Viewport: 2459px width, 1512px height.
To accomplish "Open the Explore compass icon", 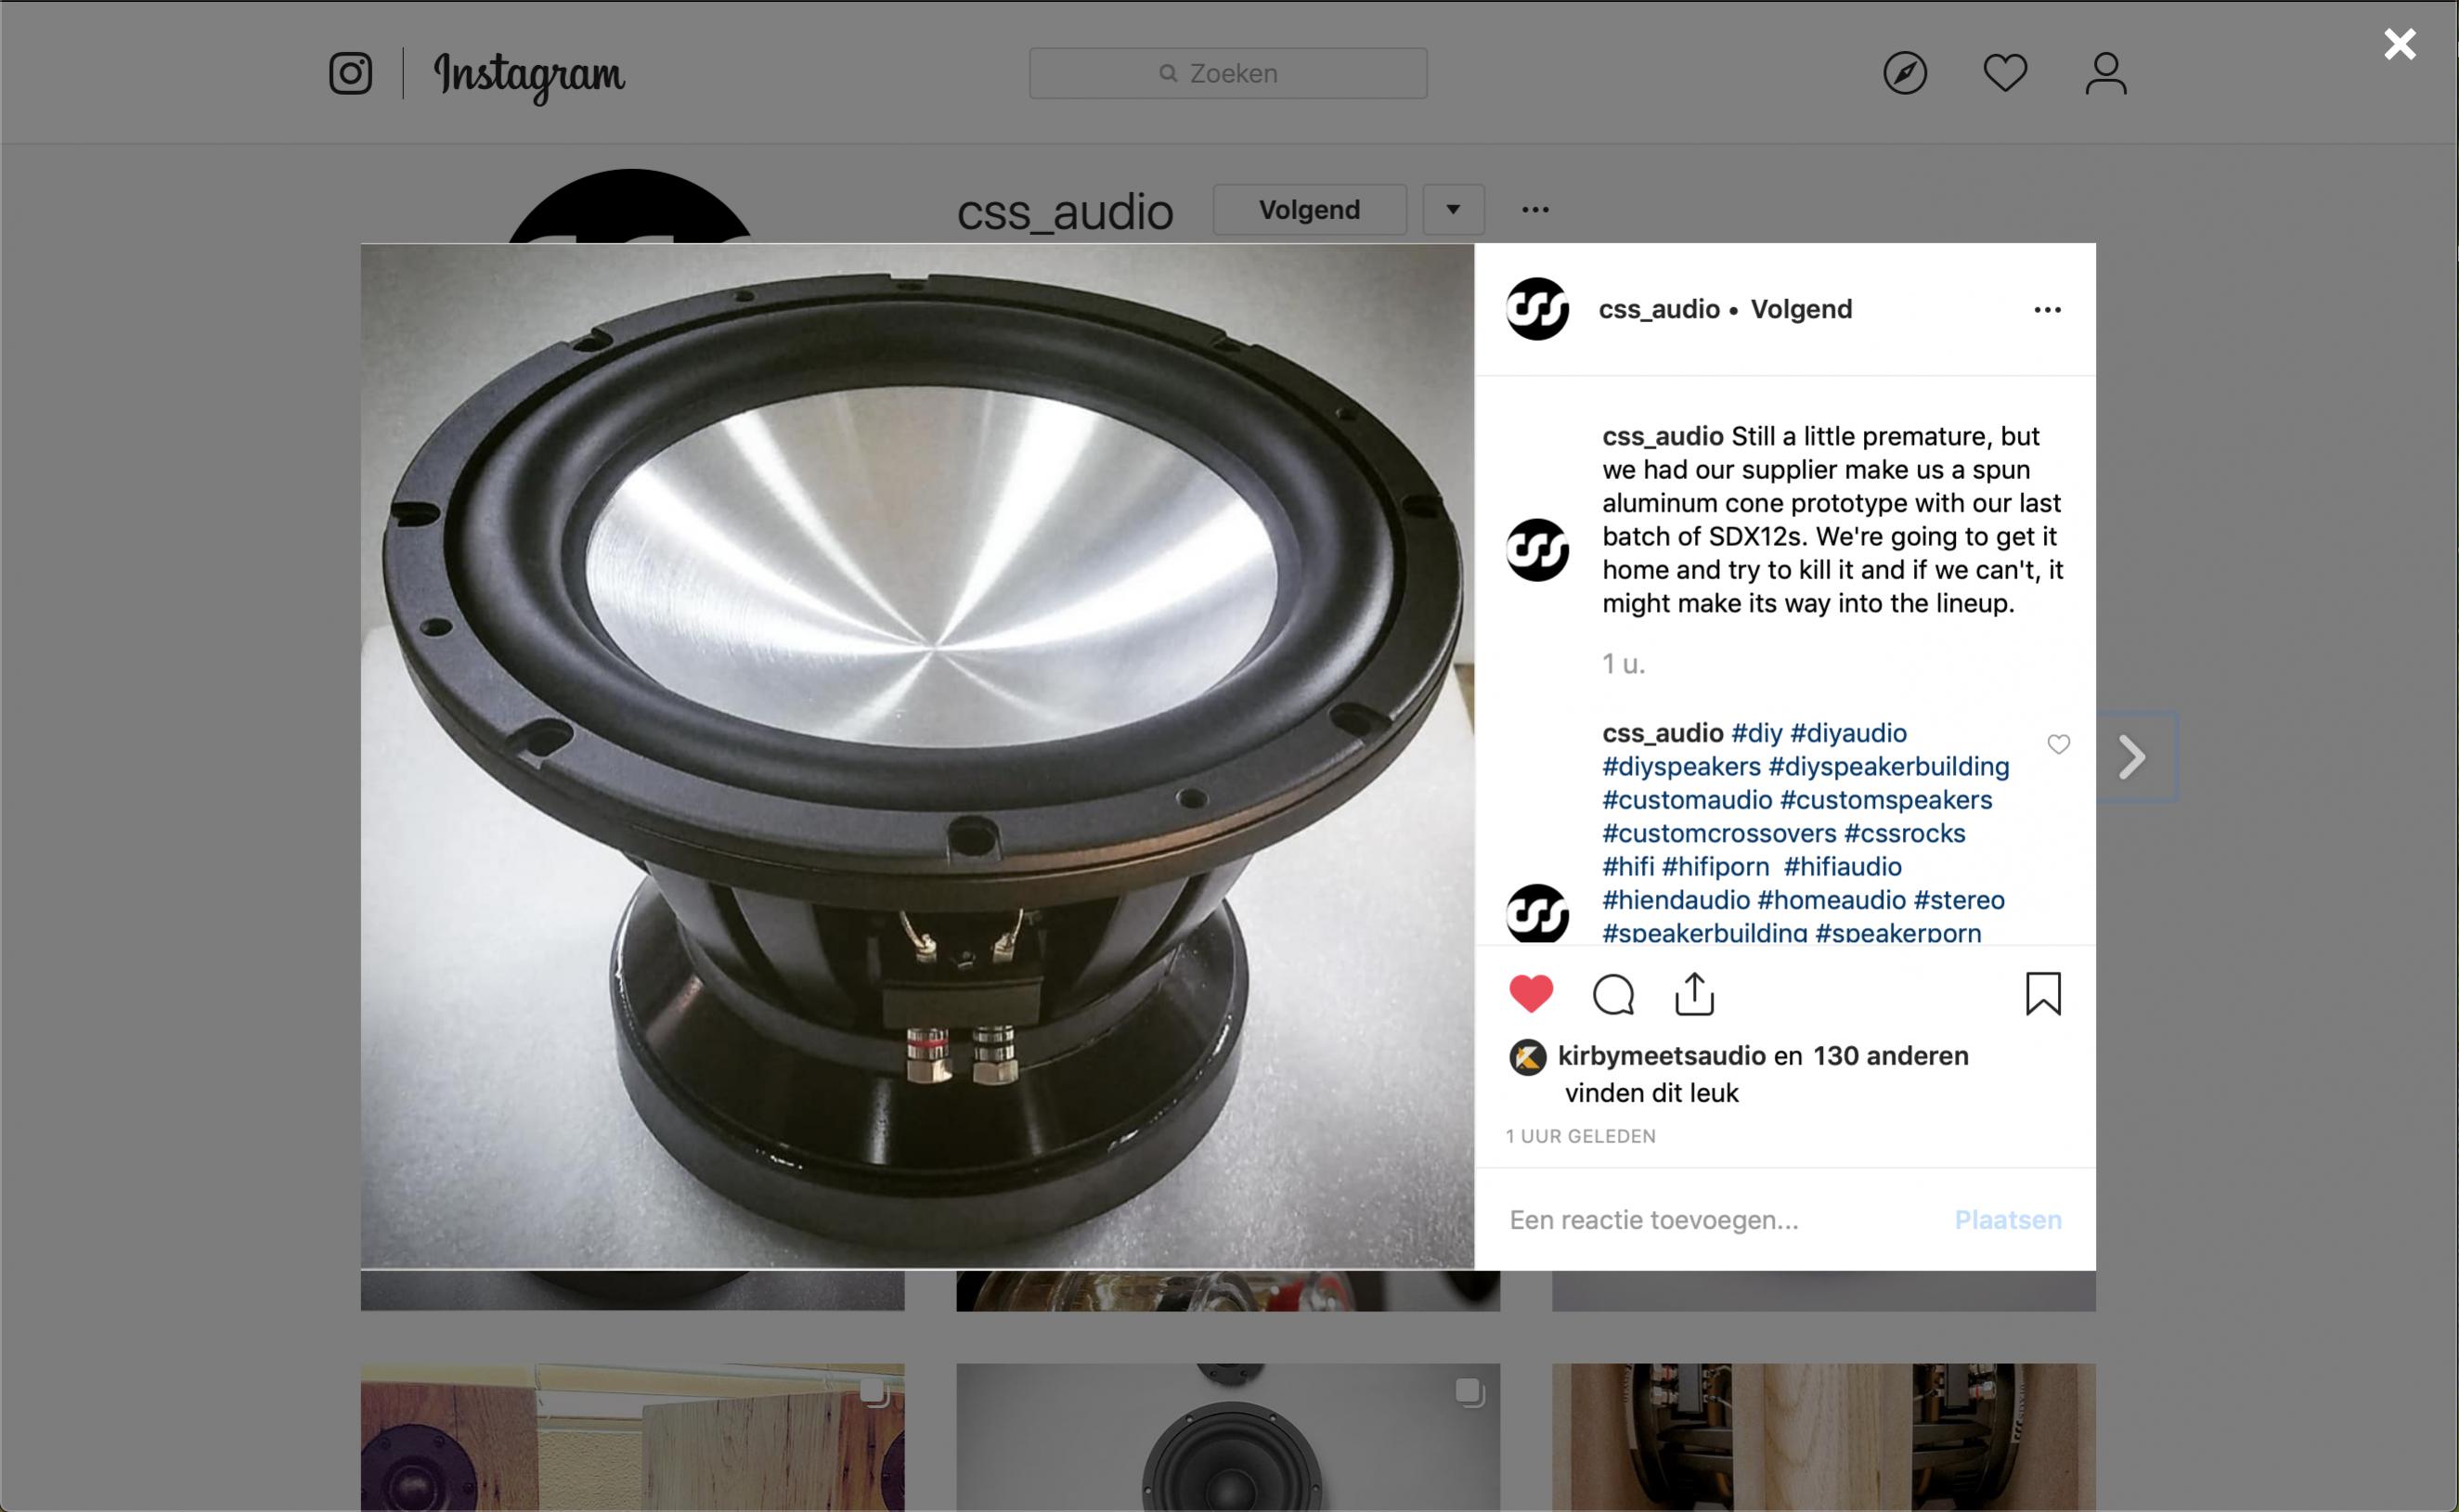I will coord(1904,73).
